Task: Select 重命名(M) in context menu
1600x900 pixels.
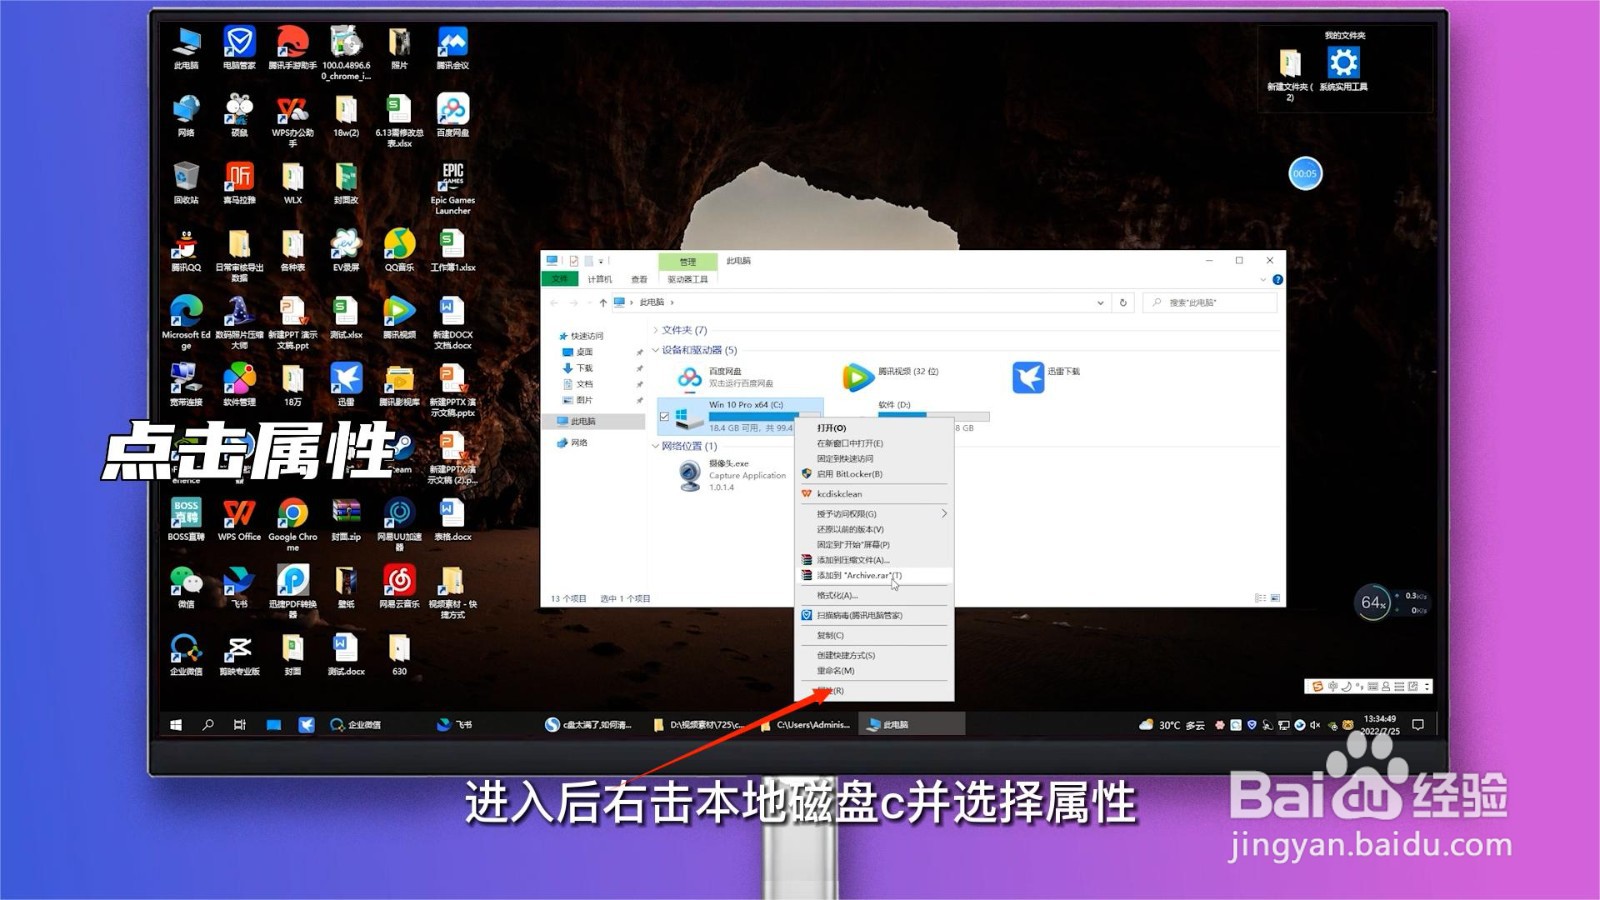Action: click(874, 671)
